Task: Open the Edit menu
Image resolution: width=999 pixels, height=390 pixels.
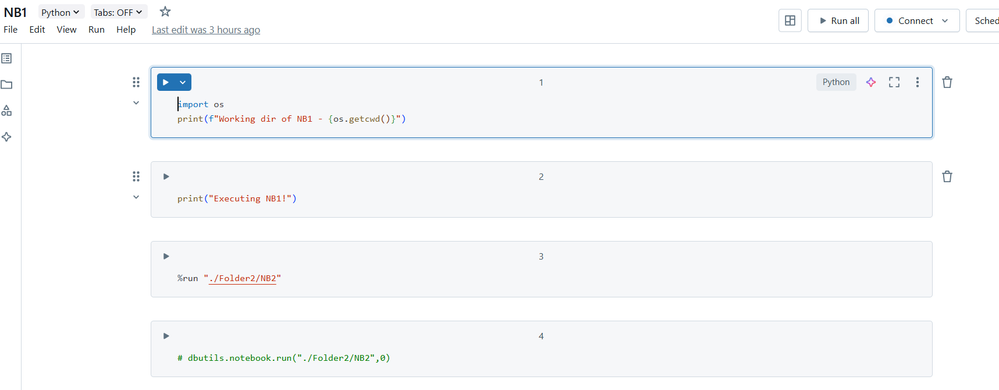Action: (37, 29)
